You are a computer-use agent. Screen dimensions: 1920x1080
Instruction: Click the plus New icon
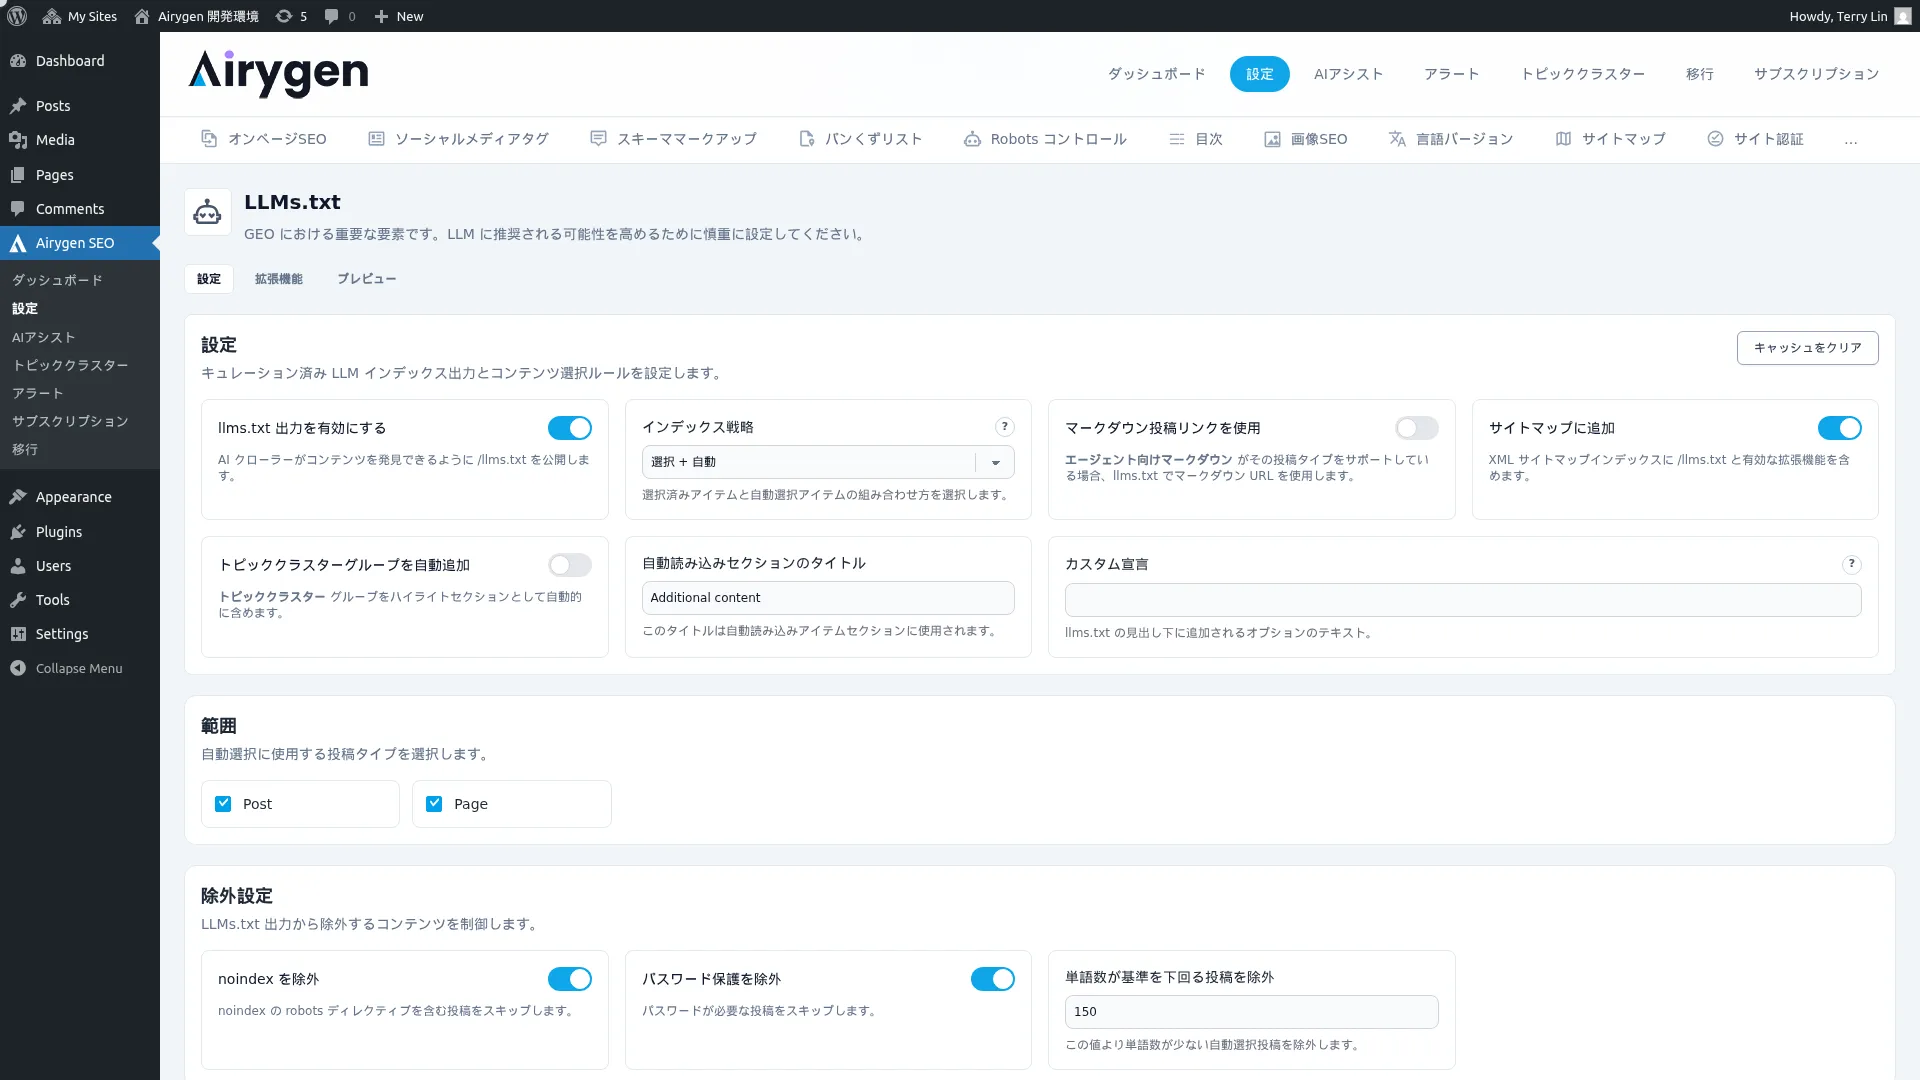point(381,16)
